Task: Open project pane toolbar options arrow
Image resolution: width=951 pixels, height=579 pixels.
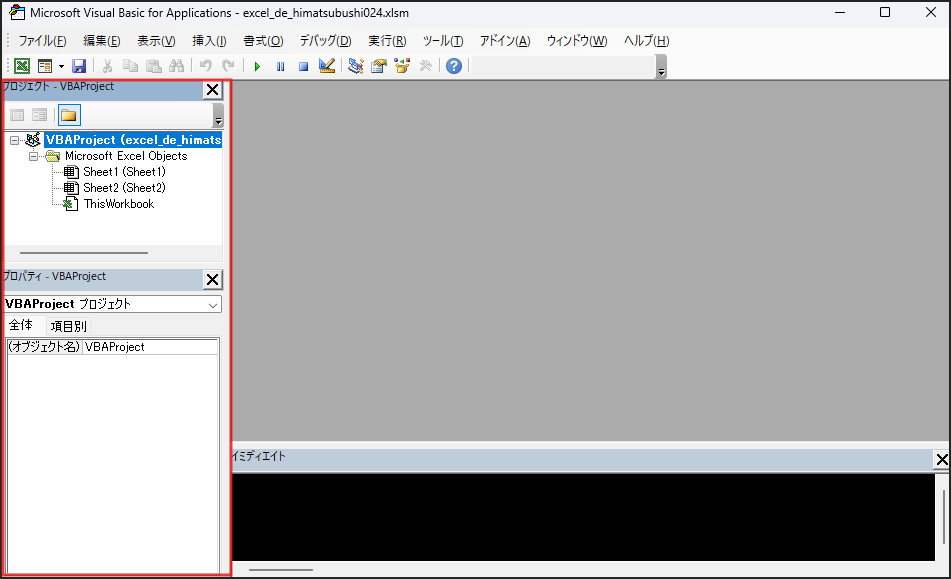Action: [218, 115]
